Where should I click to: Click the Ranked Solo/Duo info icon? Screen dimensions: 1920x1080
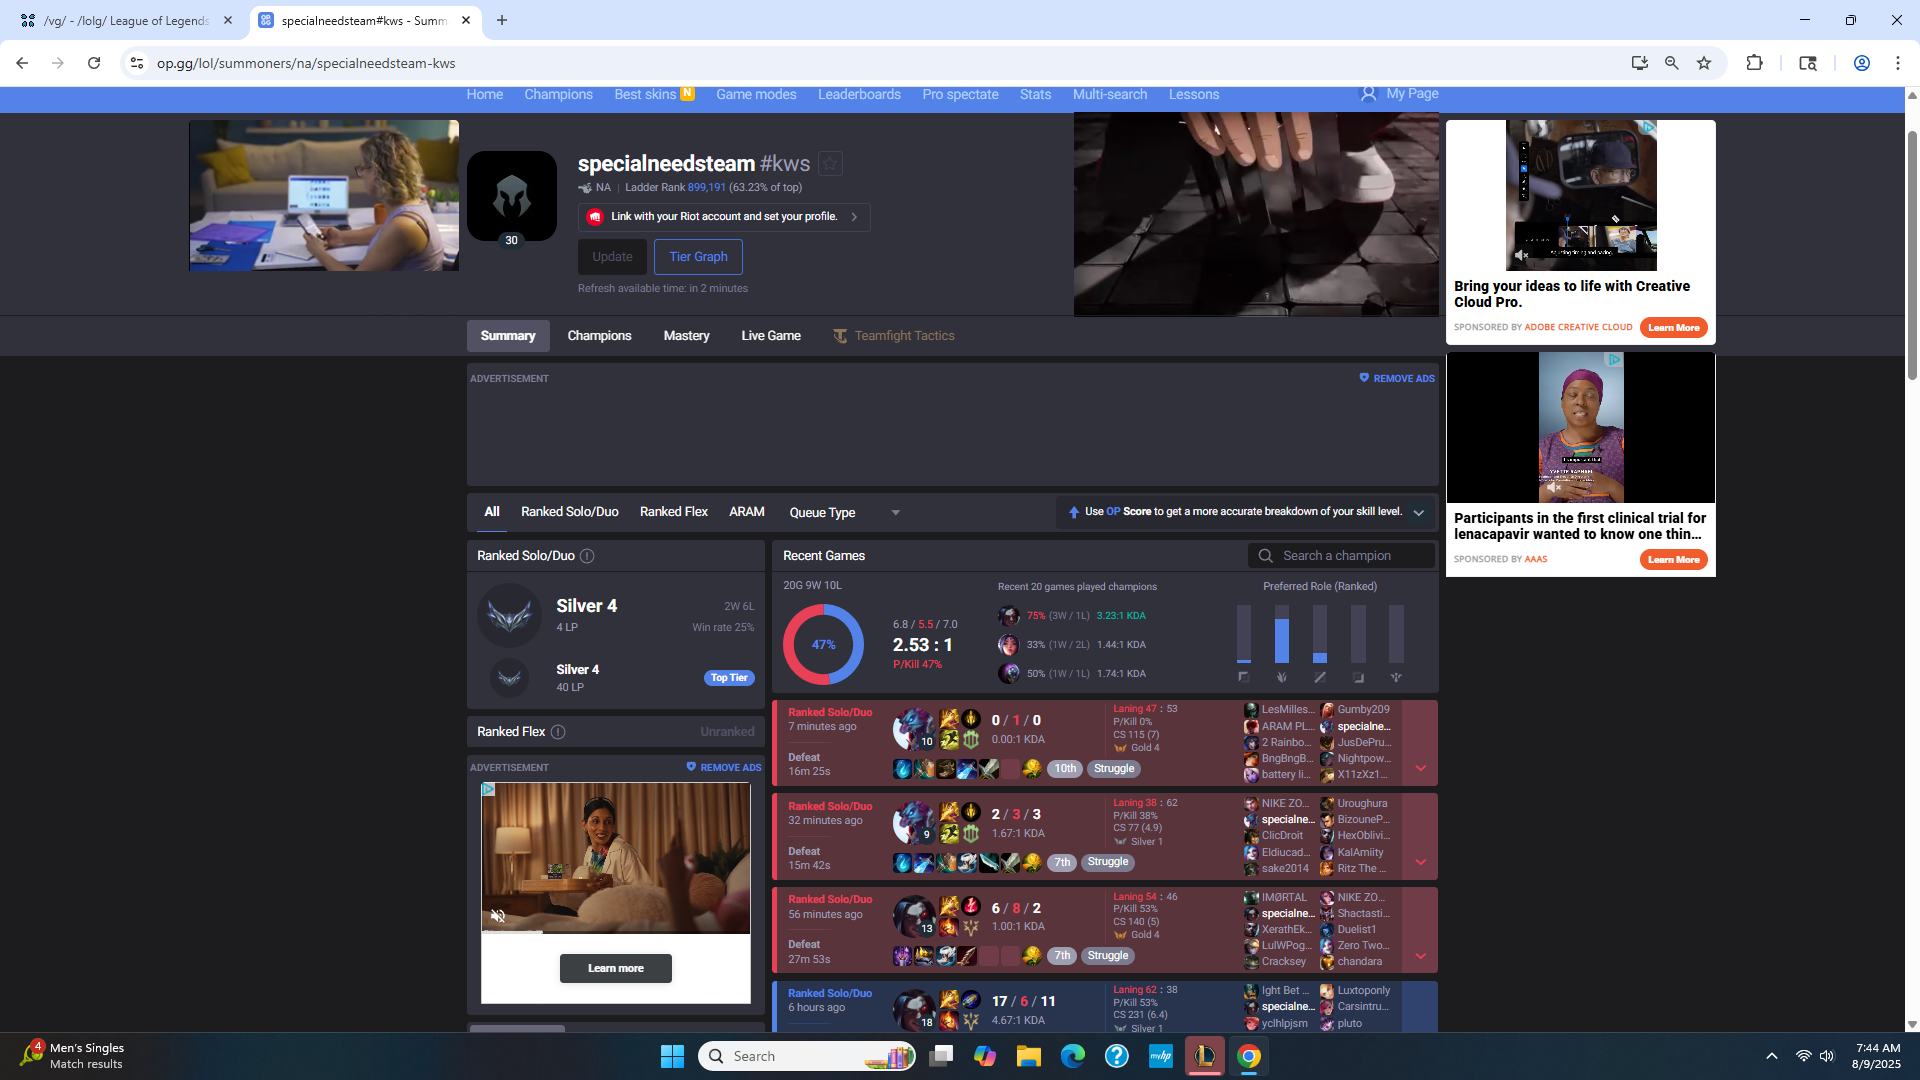coord(588,556)
